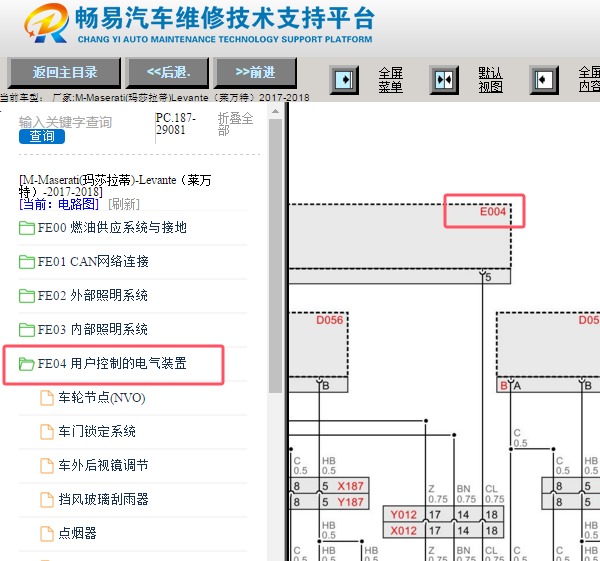Click the Y187 connector label

pos(350,502)
